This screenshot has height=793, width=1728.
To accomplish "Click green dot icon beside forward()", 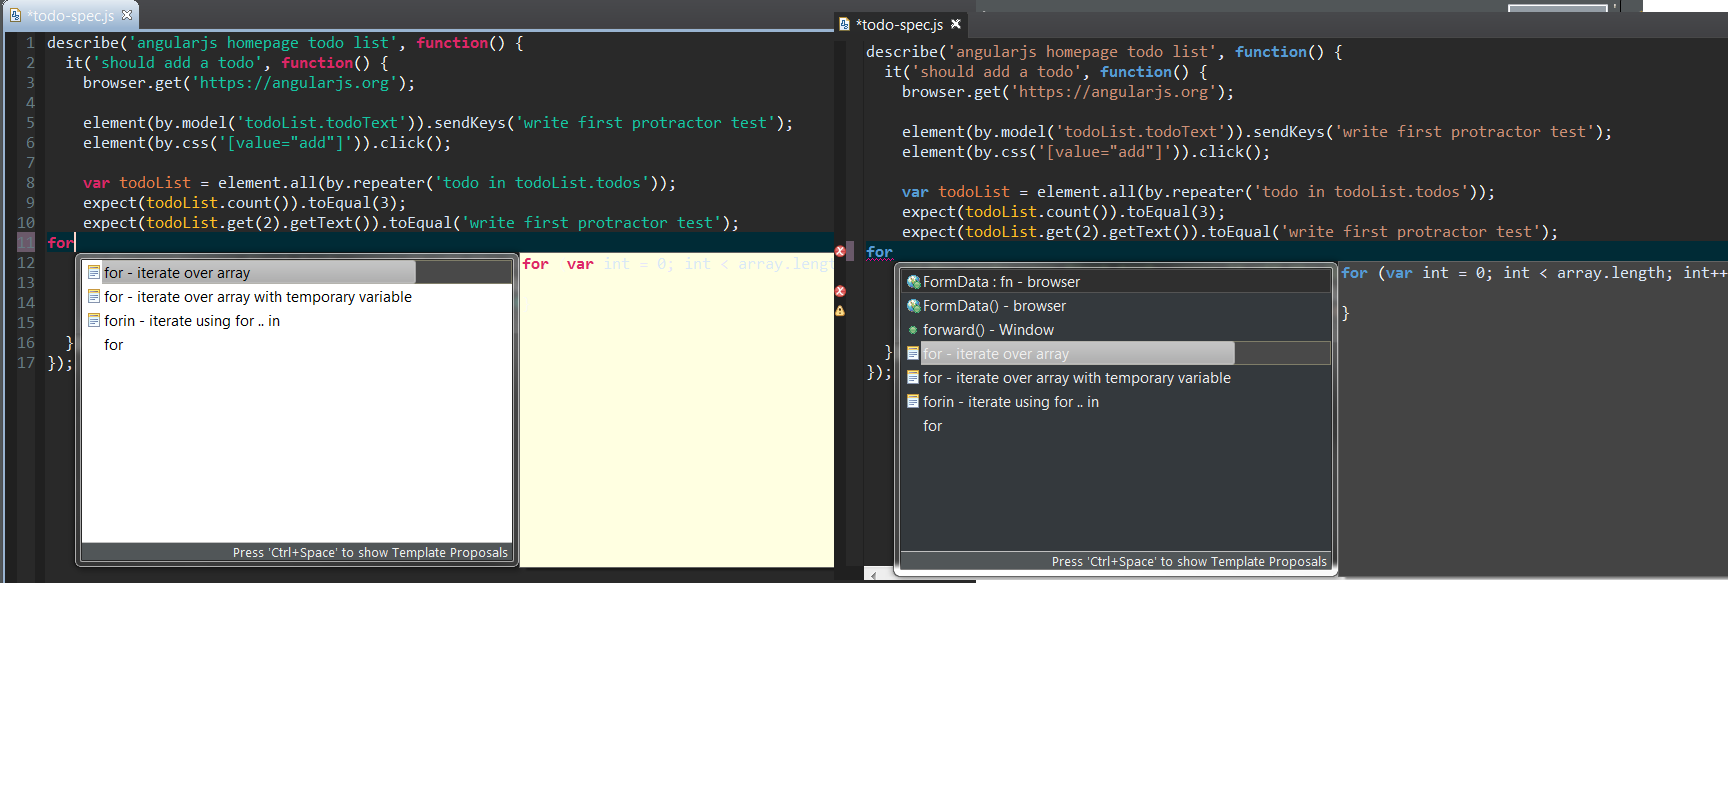I will click(913, 330).
